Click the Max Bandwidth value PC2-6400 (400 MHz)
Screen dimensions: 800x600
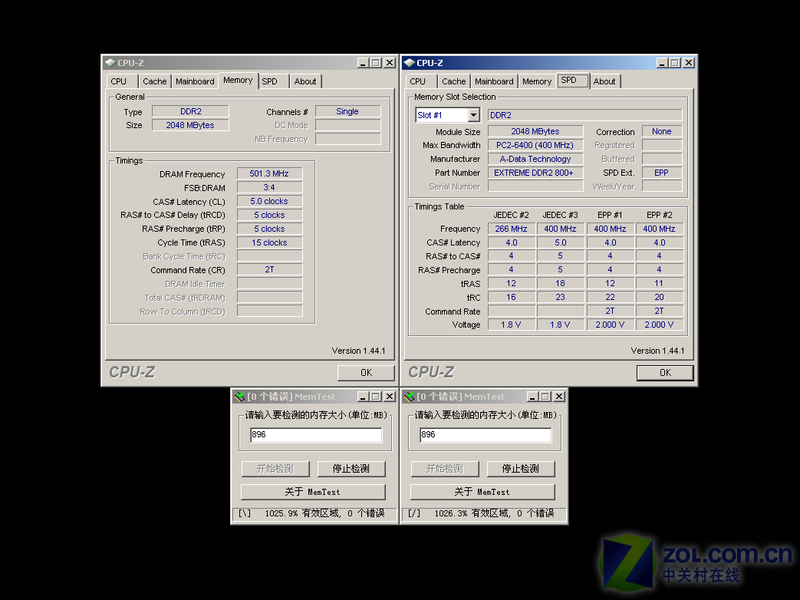[x=535, y=145]
